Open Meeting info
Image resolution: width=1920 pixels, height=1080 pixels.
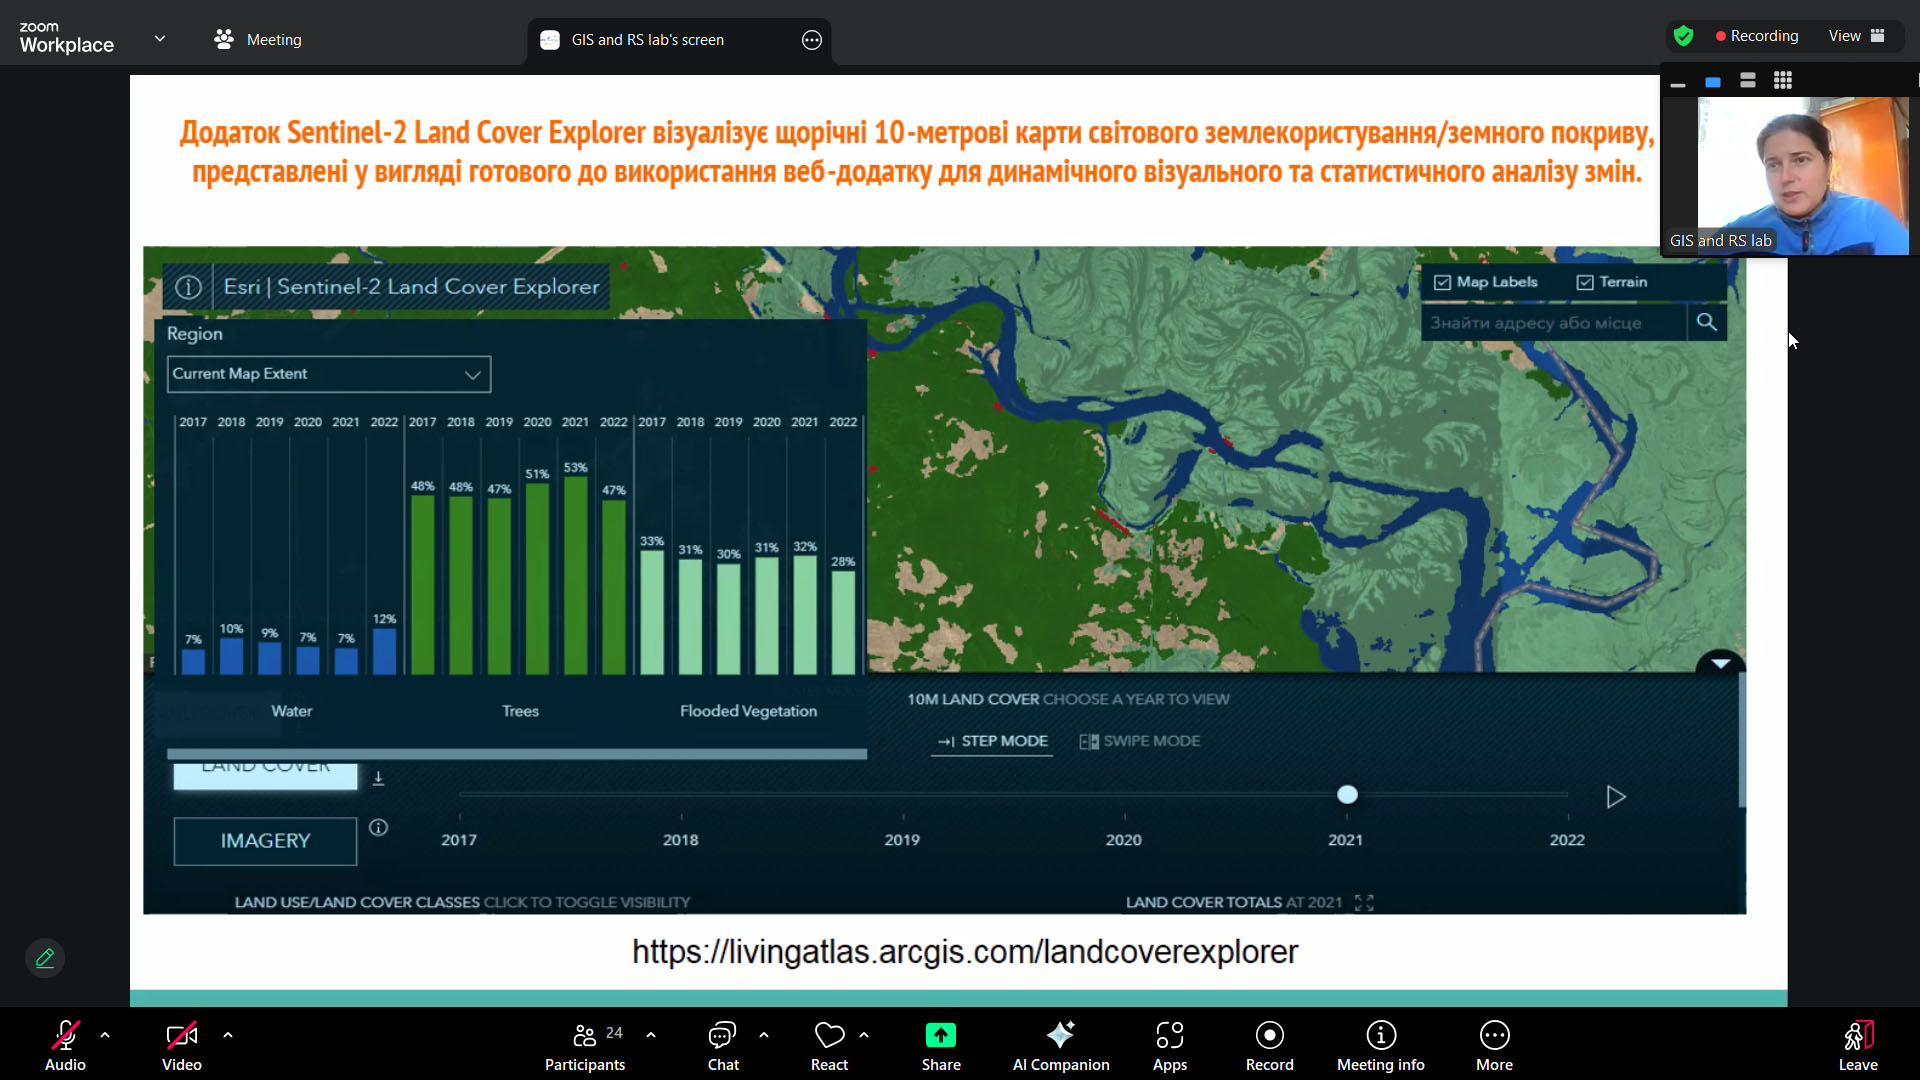[1380, 1035]
